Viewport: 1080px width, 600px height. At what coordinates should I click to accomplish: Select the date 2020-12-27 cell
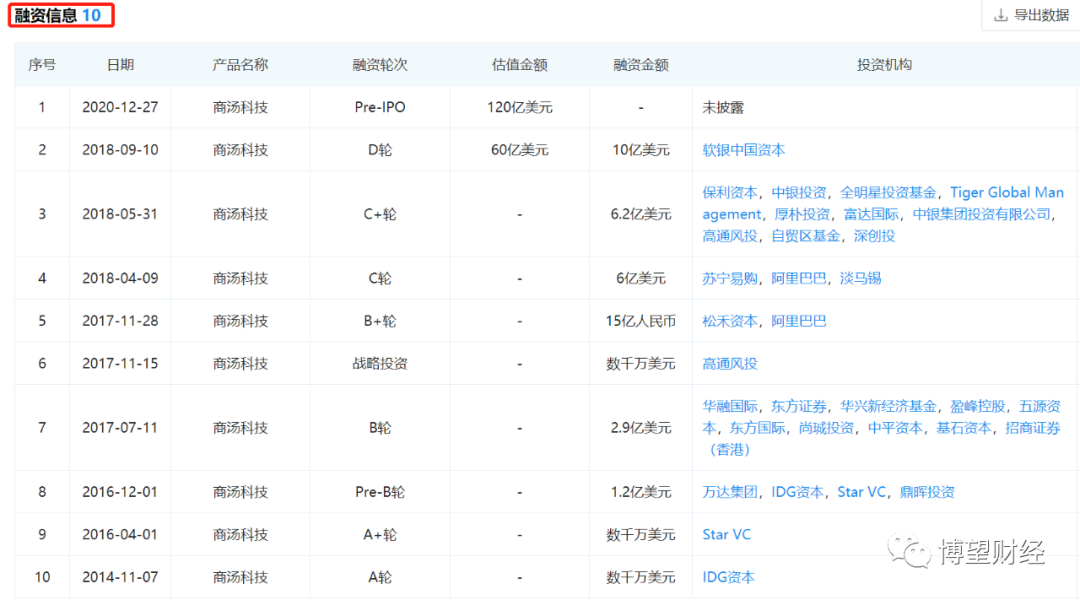[120, 107]
